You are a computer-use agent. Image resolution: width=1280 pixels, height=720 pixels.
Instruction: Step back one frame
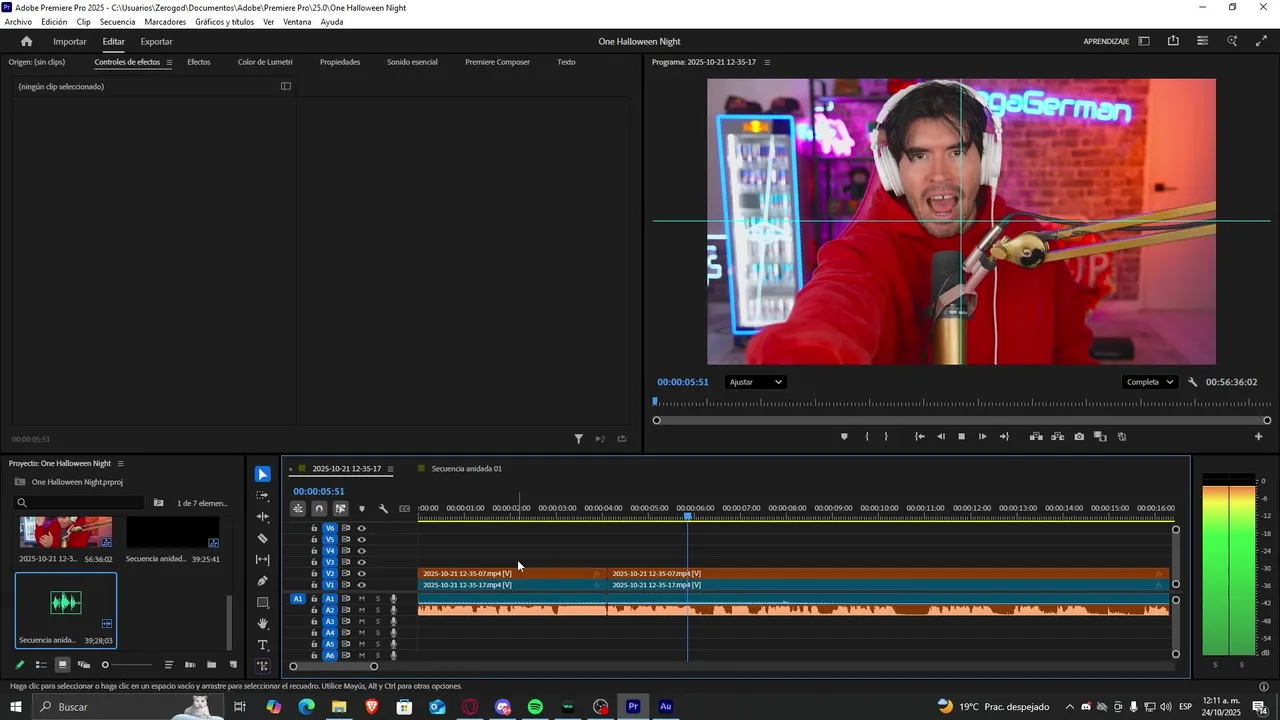coord(941,436)
